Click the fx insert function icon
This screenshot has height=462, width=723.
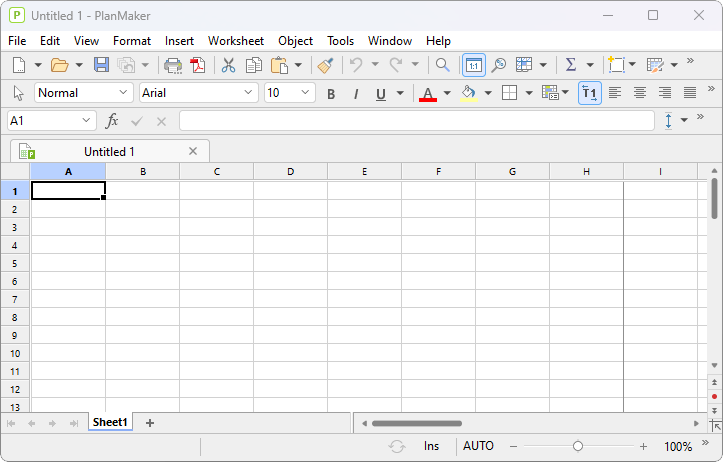112,121
